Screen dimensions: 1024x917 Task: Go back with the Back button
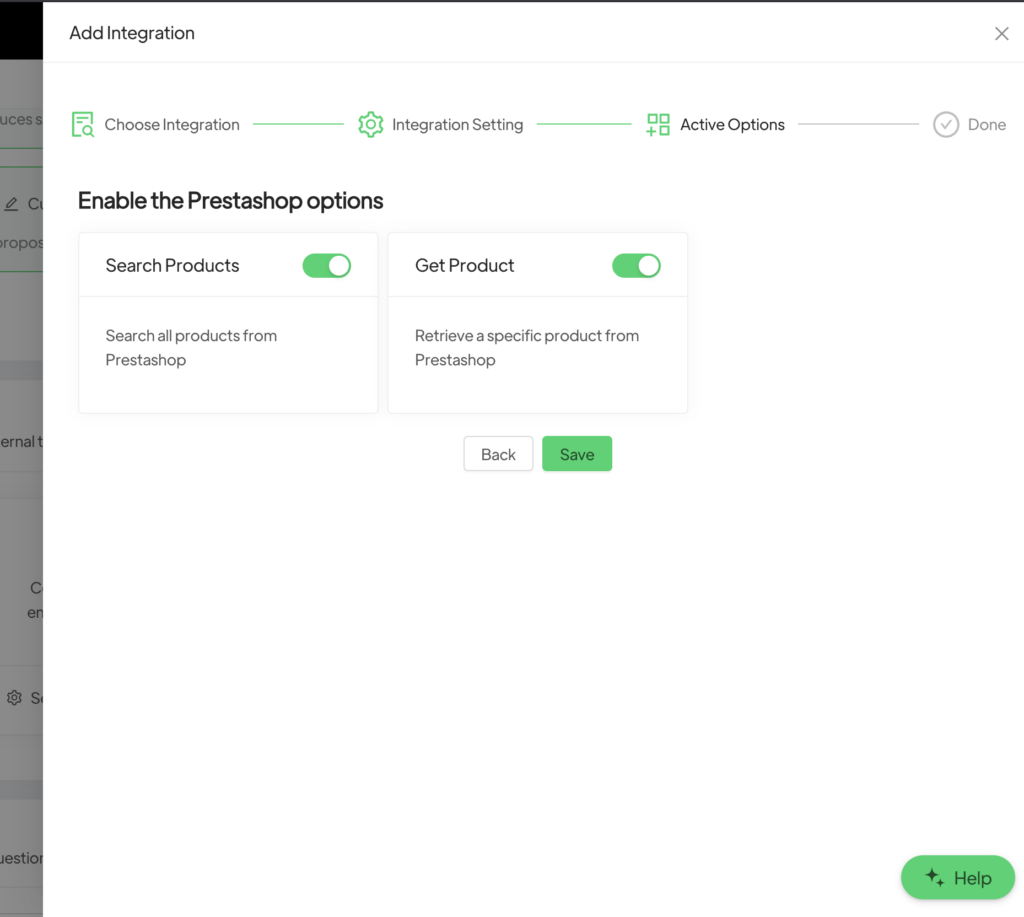[x=498, y=454]
